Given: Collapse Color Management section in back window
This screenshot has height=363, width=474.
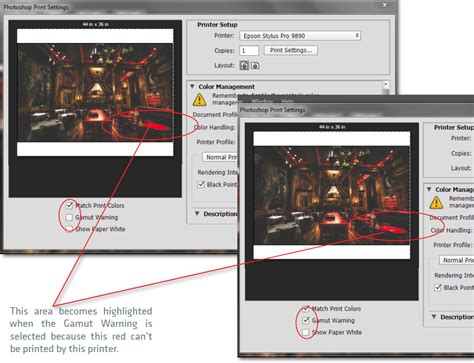Looking at the screenshot, I should point(192,86).
